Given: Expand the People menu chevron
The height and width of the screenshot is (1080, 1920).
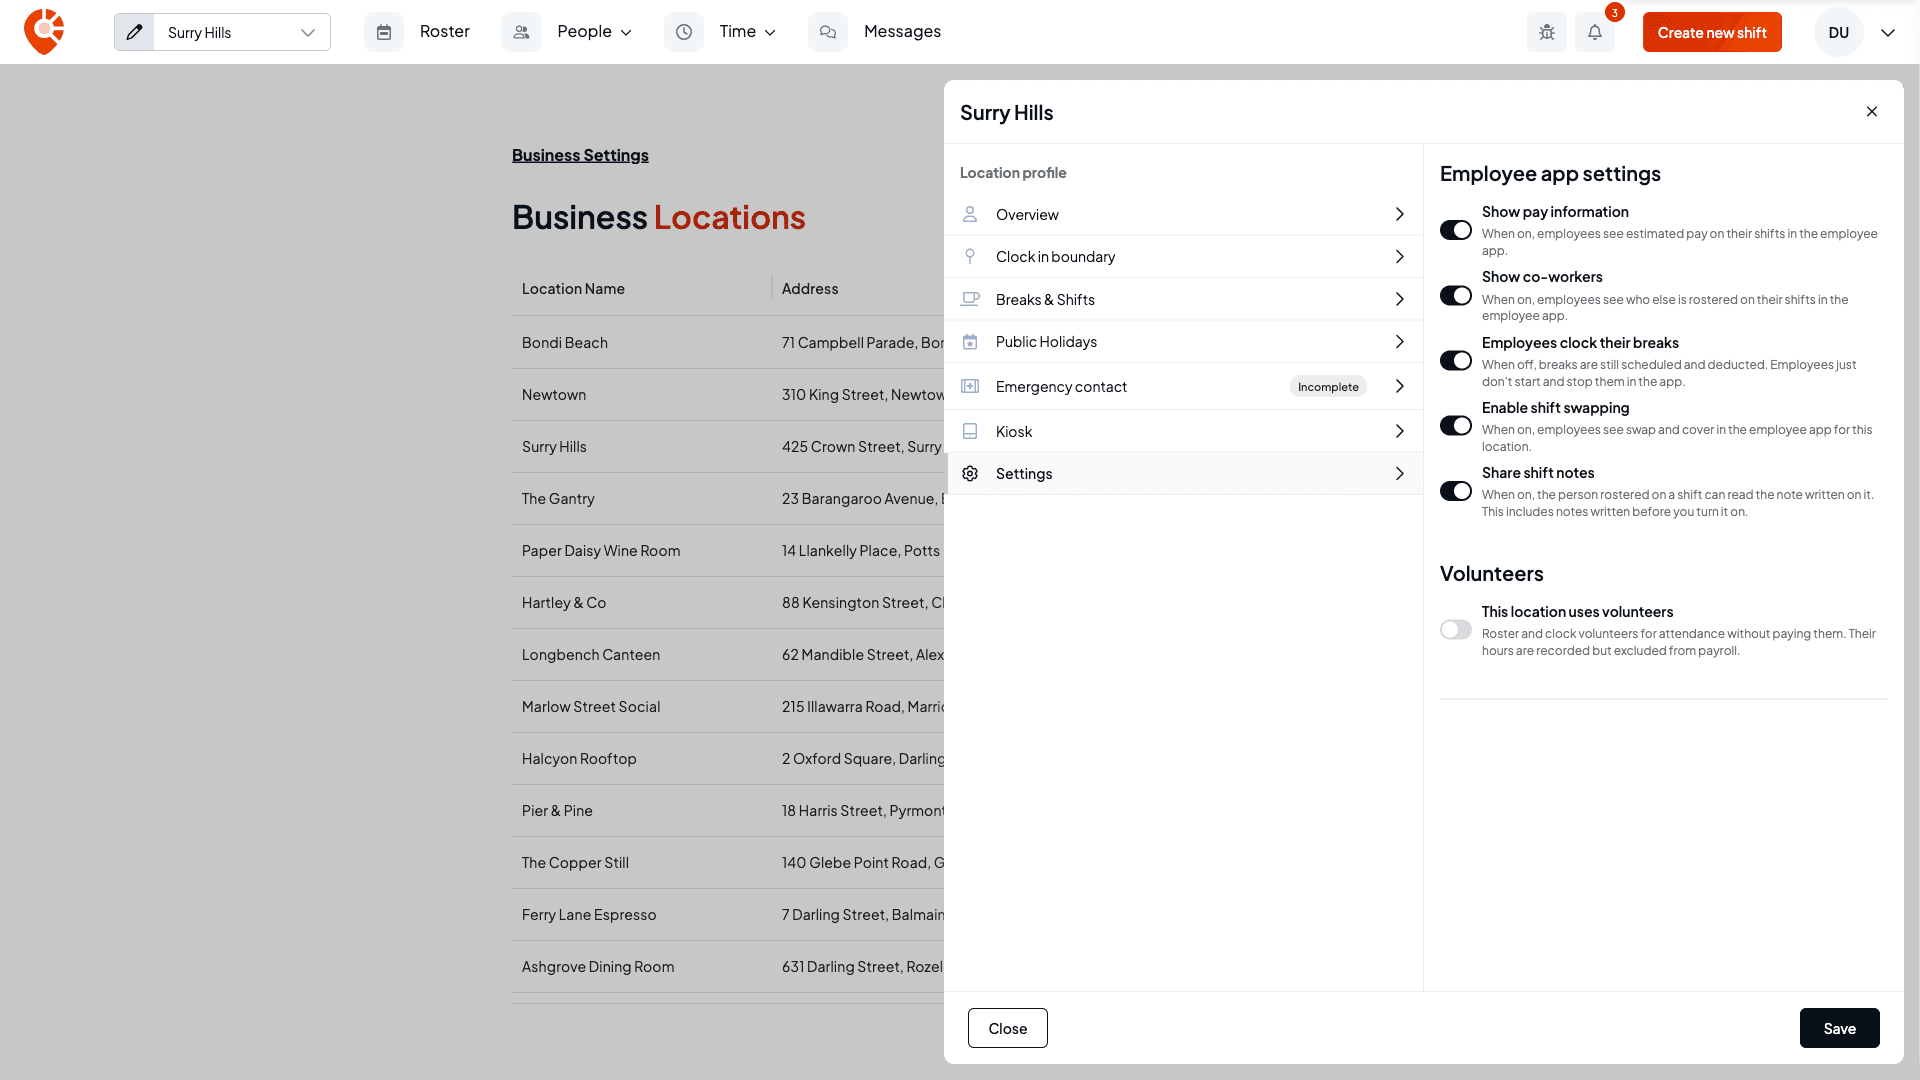Looking at the screenshot, I should 627,33.
